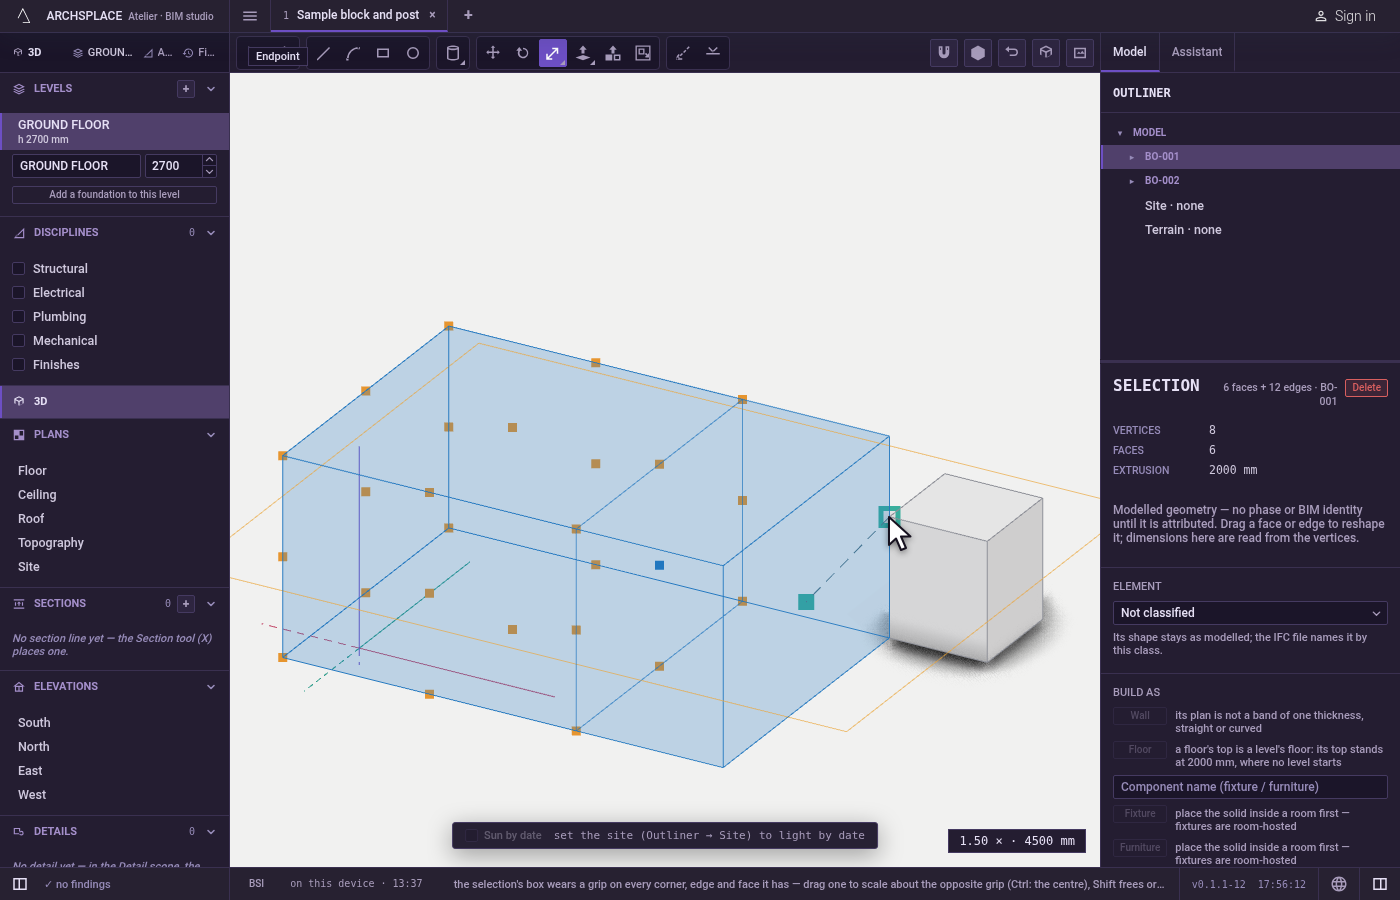The width and height of the screenshot is (1400, 900).
Task: Add a new level with plus button
Action: pos(186,89)
